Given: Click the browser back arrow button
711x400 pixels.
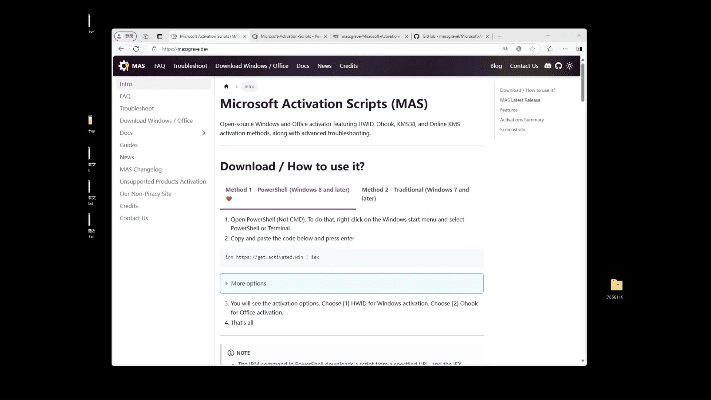Looking at the screenshot, I should click(x=122, y=48).
